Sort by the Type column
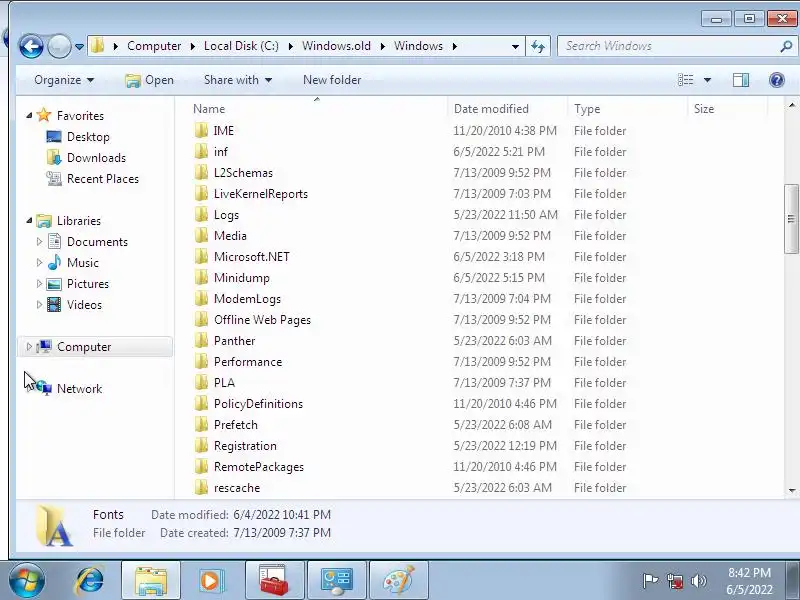This screenshot has width=800, height=600. (x=587, y=109)
